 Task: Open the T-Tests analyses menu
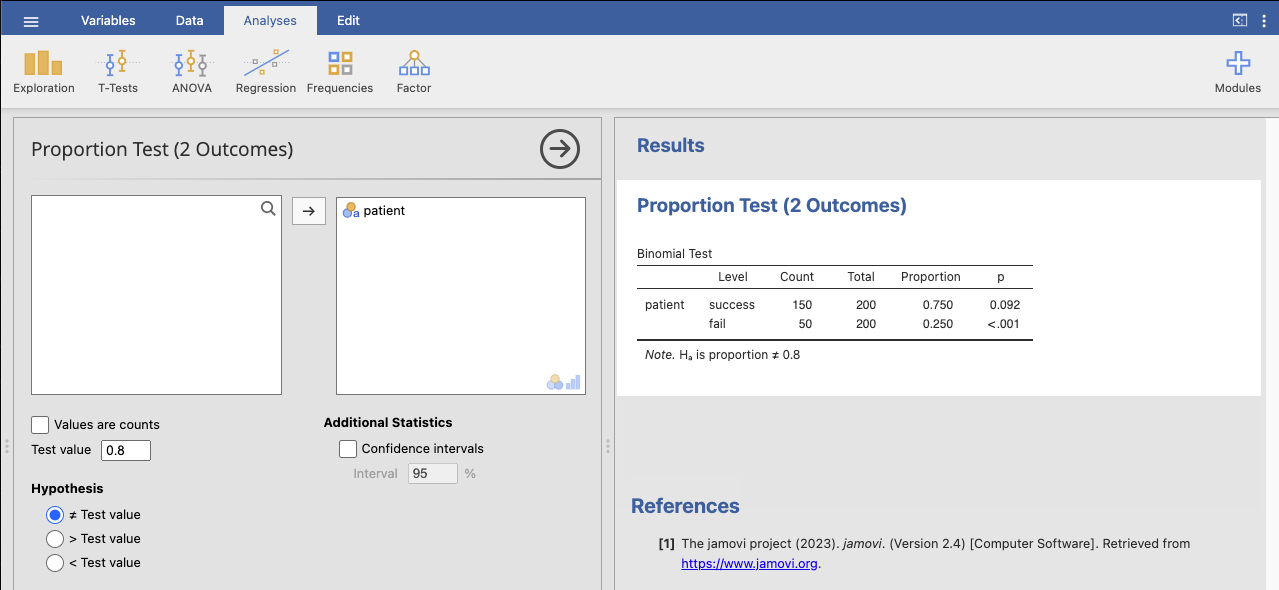pyautogui.click(x=118, y=72)
